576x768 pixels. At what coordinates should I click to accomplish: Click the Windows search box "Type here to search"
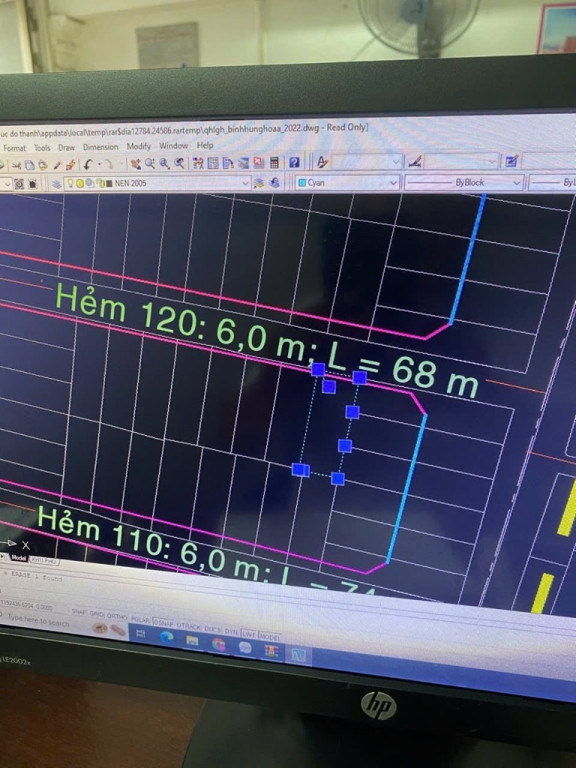pos(38,620)
